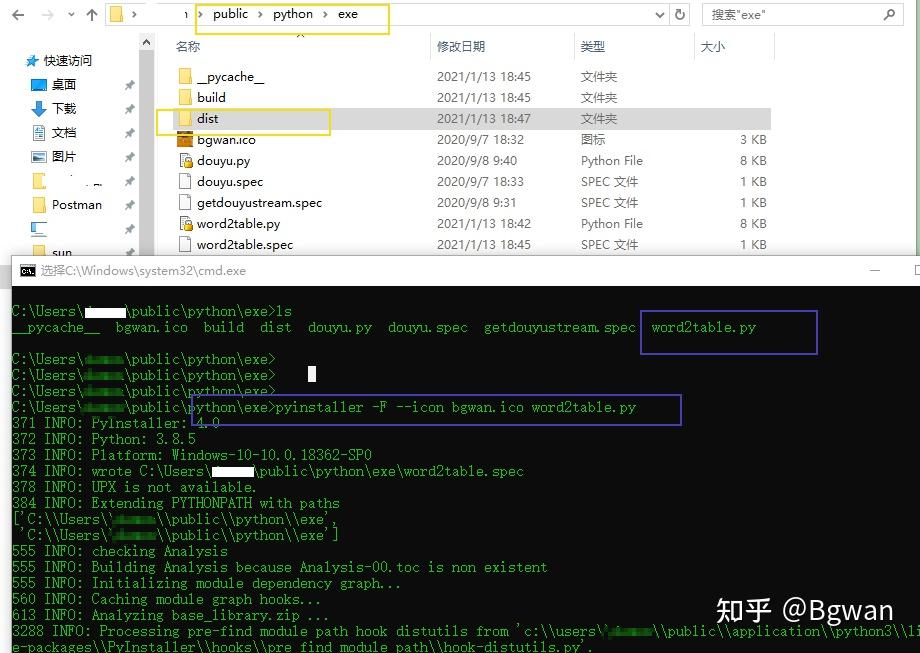Image resolution: width=920 pixels, height=653 pixels.
Task: Open 文档 in quick access
Action: 63,133
